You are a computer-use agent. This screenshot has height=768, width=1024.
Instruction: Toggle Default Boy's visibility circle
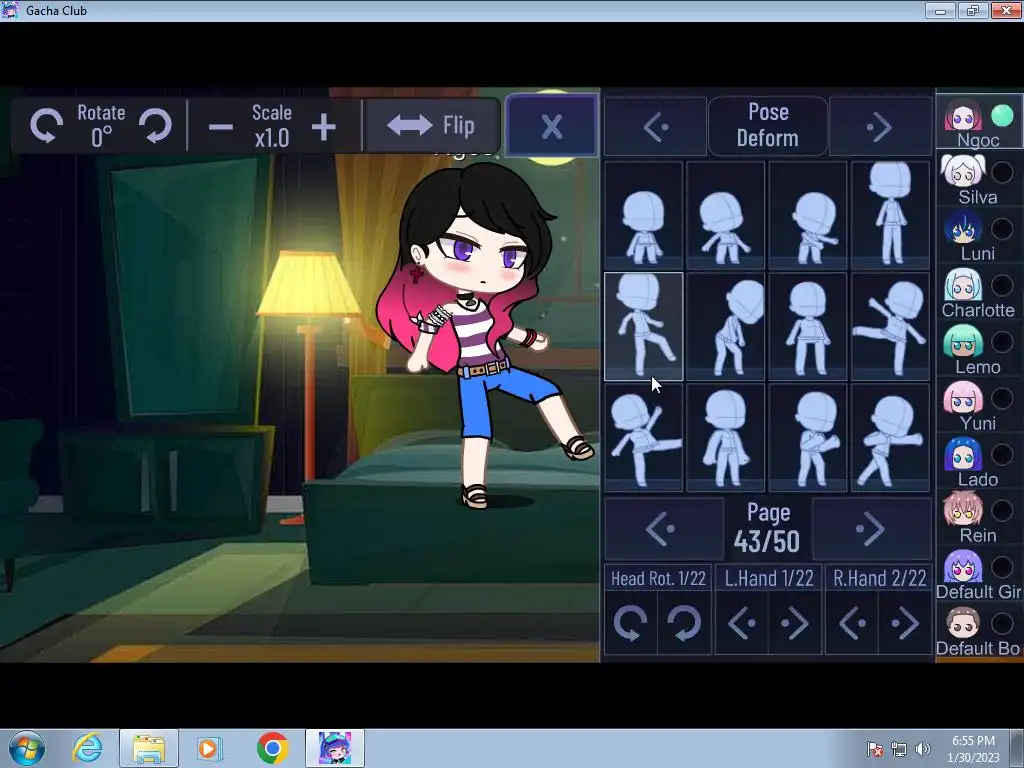click(1002, 623)
